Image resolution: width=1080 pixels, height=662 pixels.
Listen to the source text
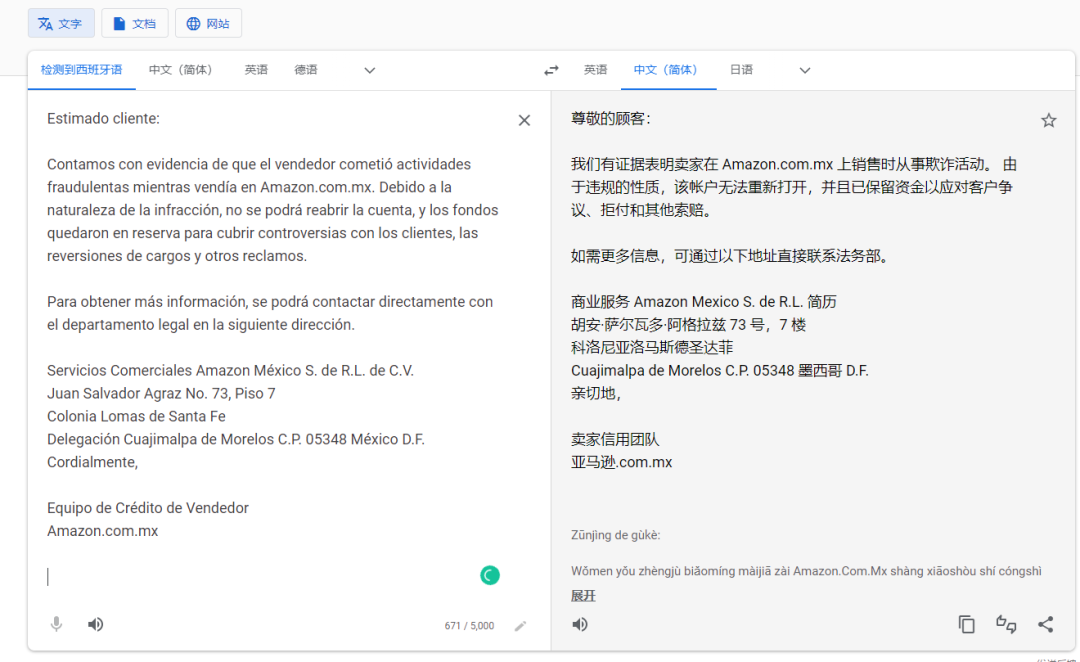[95, 624]
